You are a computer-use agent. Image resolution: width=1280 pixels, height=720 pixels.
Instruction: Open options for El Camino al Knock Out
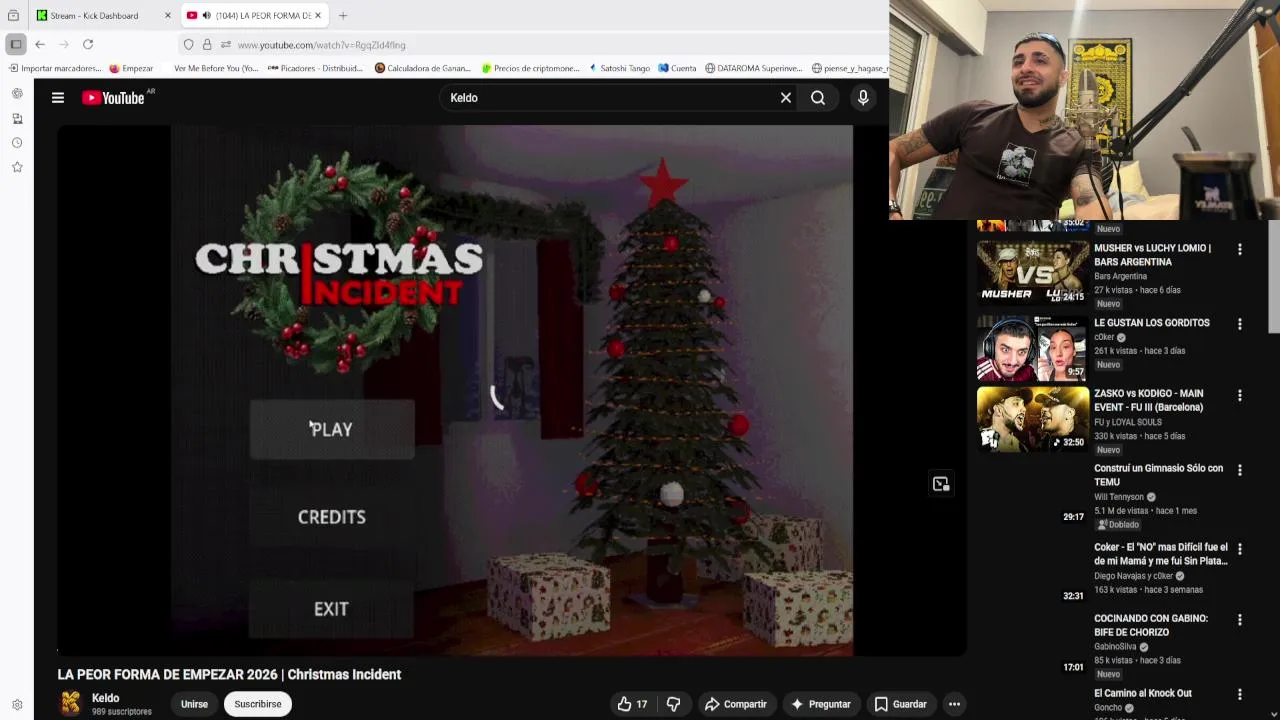pos(1240,694)
